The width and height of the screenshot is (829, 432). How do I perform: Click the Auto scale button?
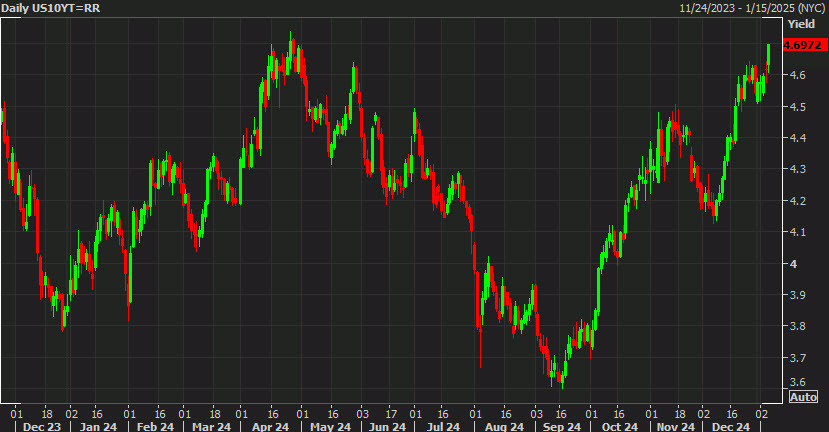coord(803,397)
